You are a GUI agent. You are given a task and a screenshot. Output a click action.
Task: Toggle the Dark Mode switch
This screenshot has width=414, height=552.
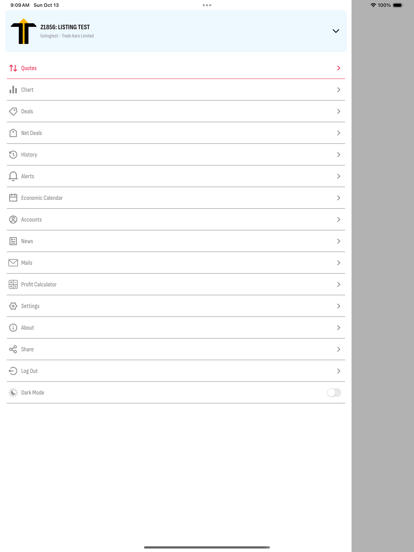(334, 392)
